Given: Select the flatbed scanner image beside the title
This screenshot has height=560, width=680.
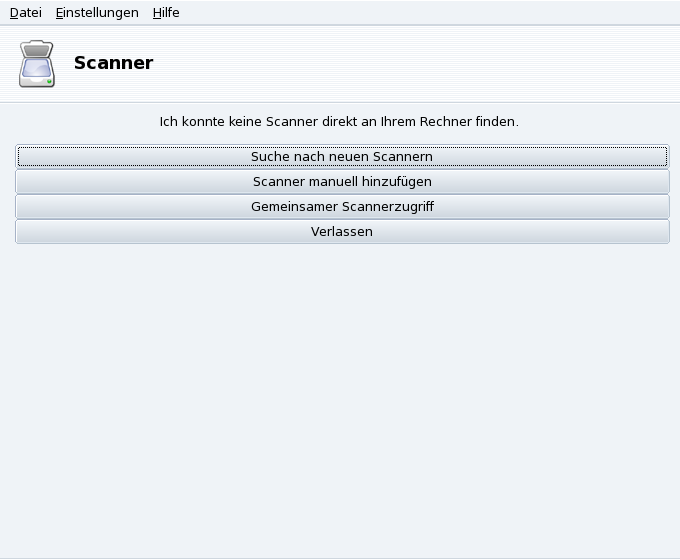Looking at the screenshot, I should 37,63.
